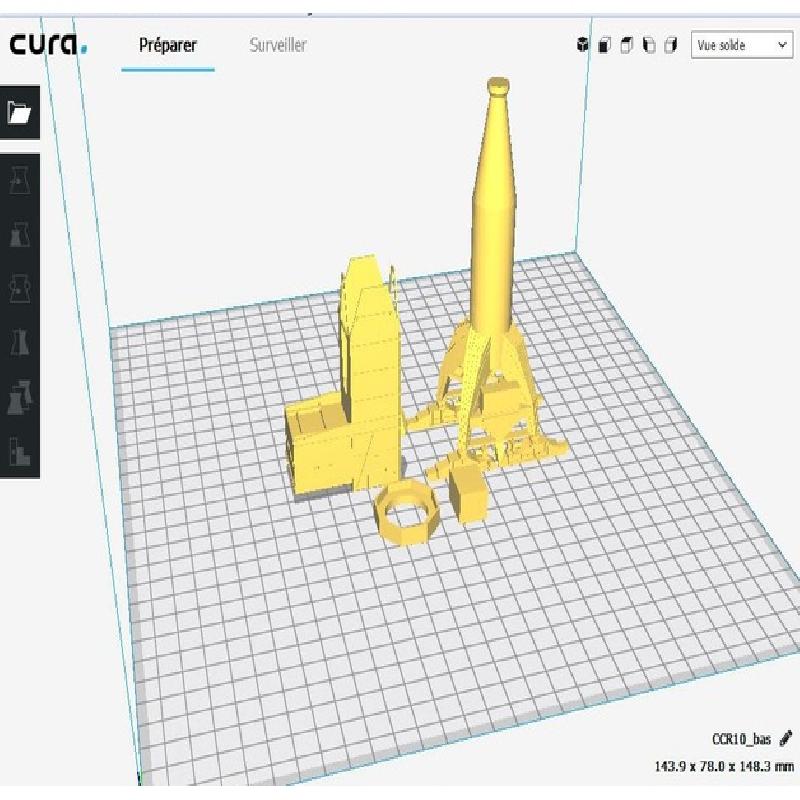800x800 pixels.
Task: Select the Move tool in the sidebar
Action: (19, 180)
